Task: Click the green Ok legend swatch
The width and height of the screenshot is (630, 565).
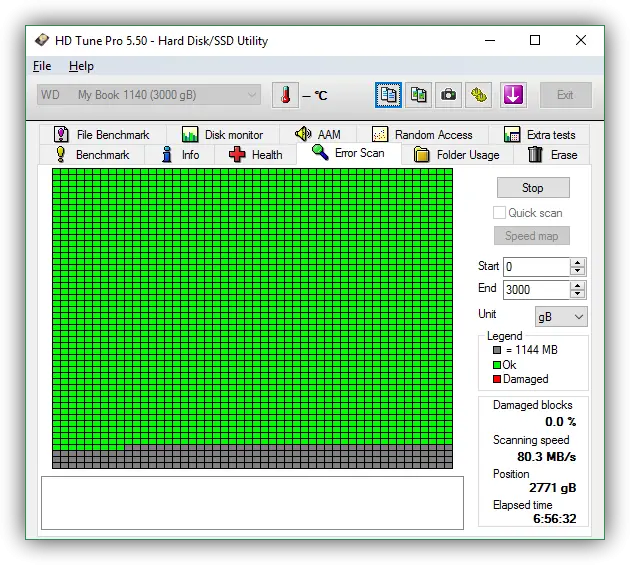Action: [497, 365]
